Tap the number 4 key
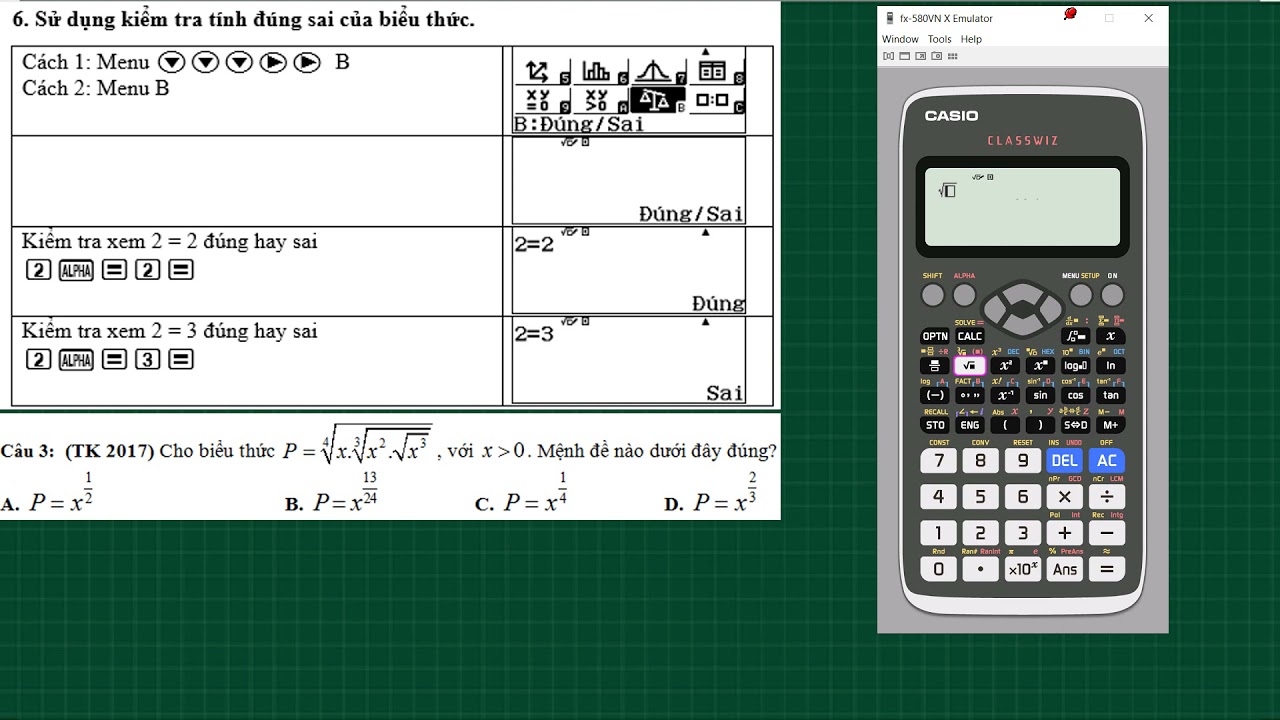Screen dimensions: 1280x720 pyautogui.click(x=938, y=497)
